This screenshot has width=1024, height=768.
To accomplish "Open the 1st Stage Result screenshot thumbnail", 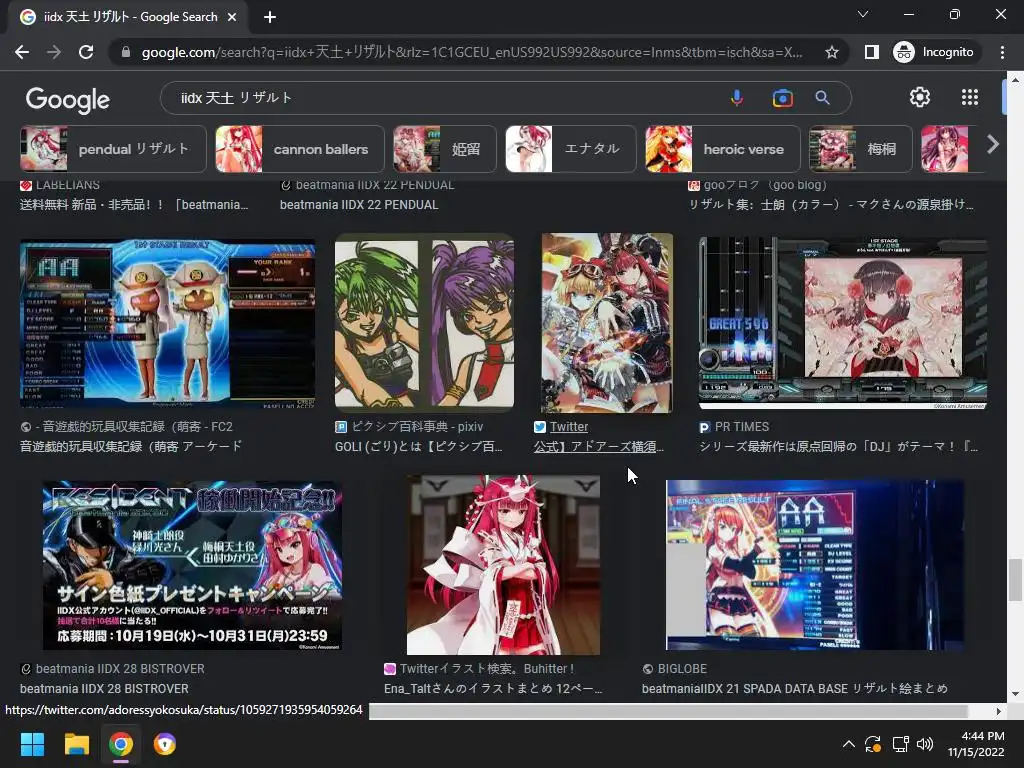I will (167, 324).
